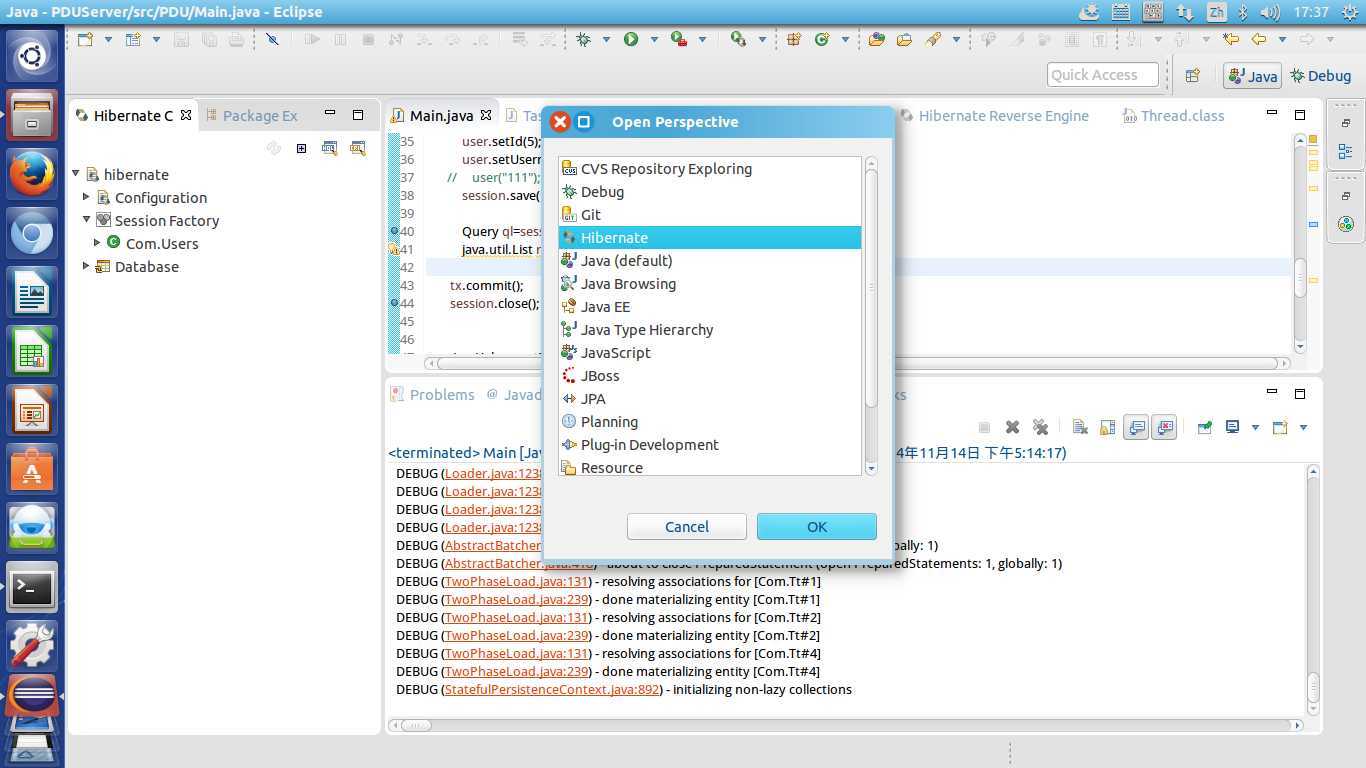Click the Remove Launch X icon in console
1366x768 pixels.
pos(1012,427)
